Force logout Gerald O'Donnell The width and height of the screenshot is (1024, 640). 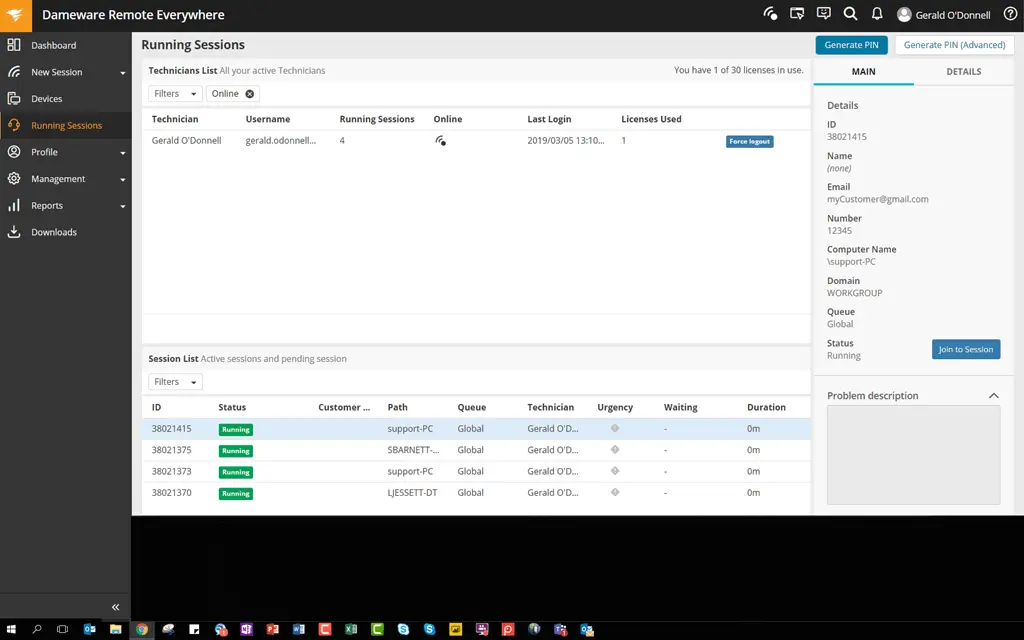749,142
